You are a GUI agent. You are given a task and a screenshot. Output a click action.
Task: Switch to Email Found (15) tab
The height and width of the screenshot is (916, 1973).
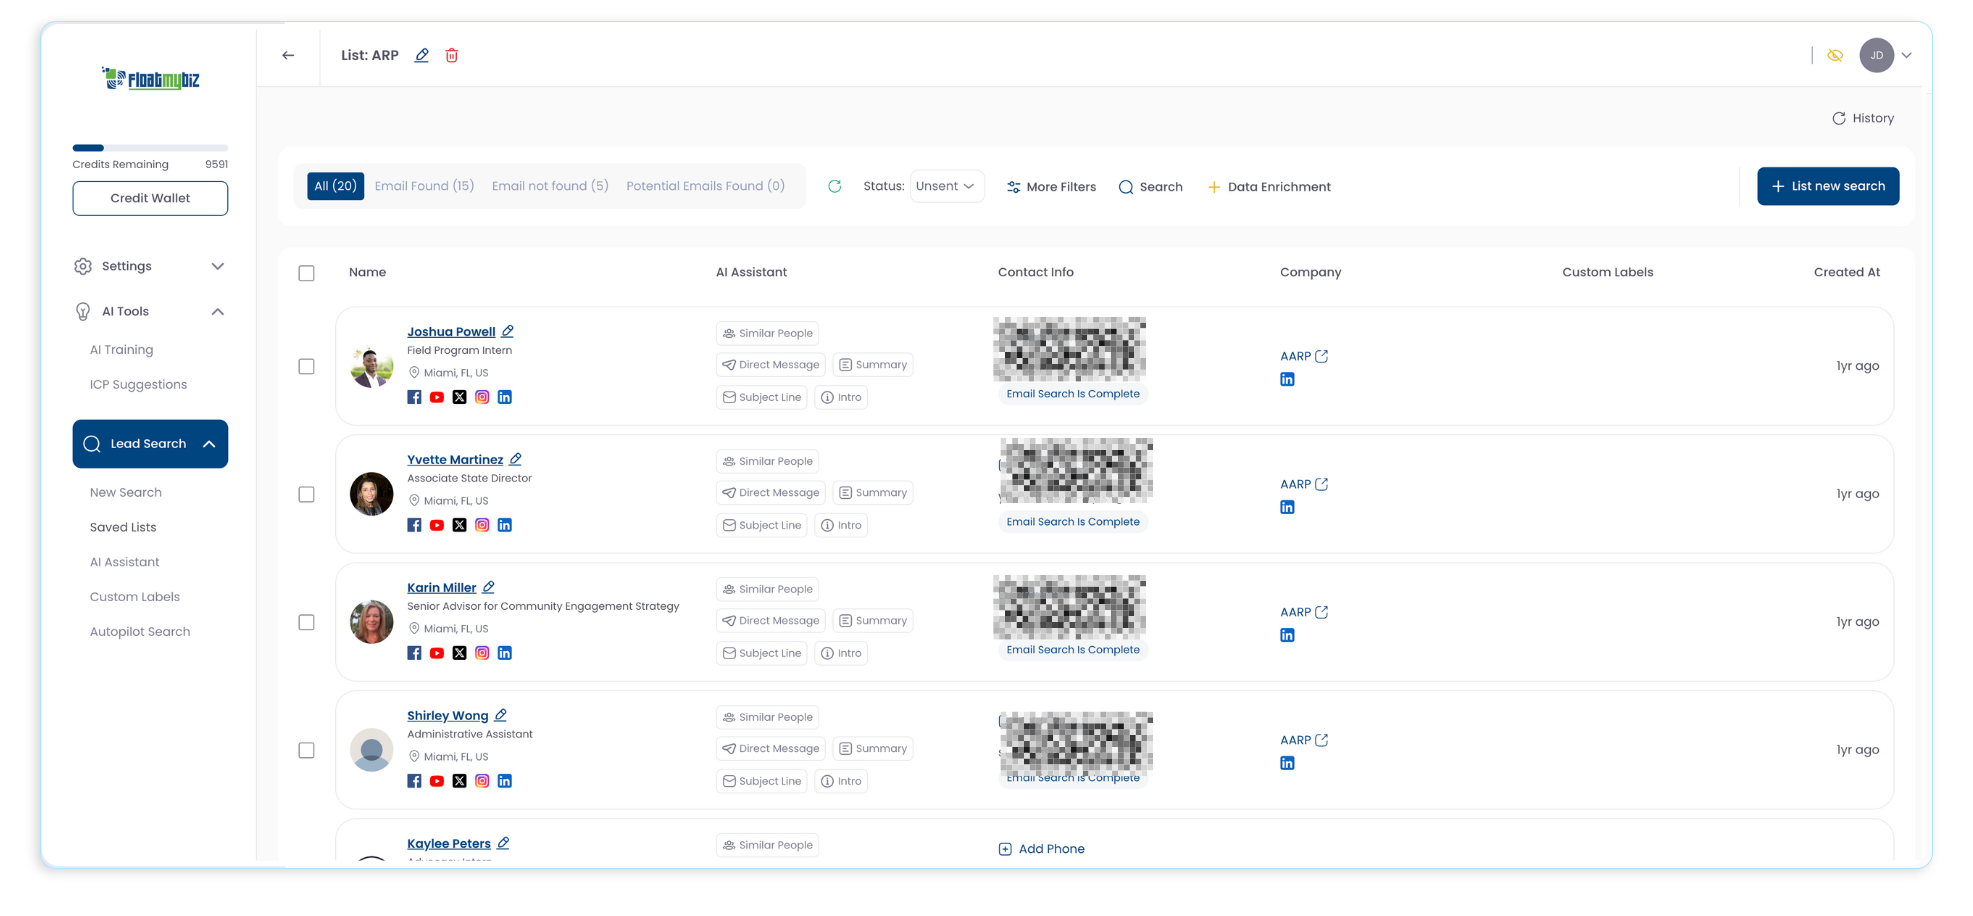click(x=424, y=186)
